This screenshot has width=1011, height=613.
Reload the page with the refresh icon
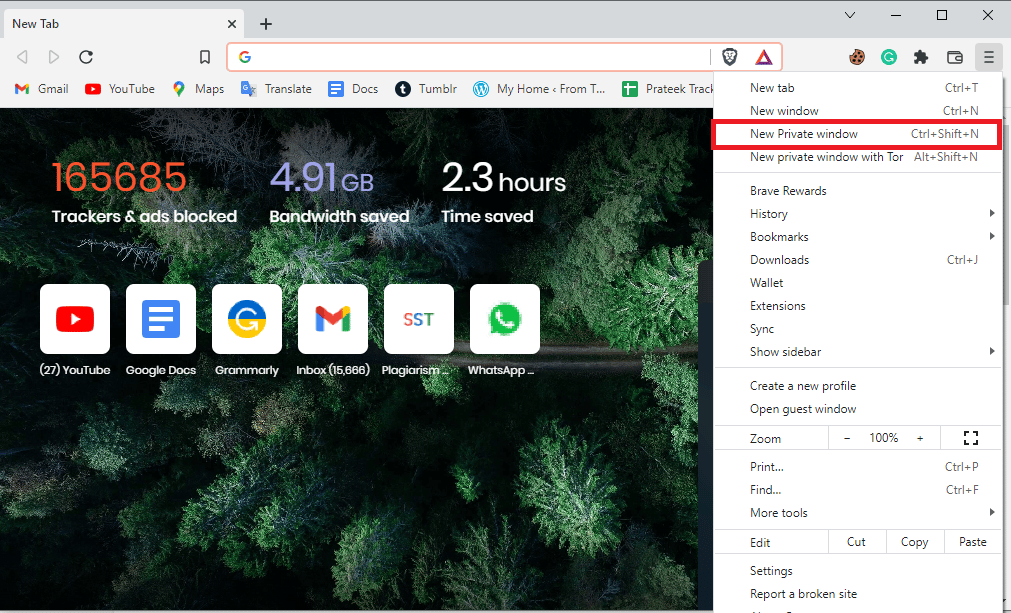86,57
